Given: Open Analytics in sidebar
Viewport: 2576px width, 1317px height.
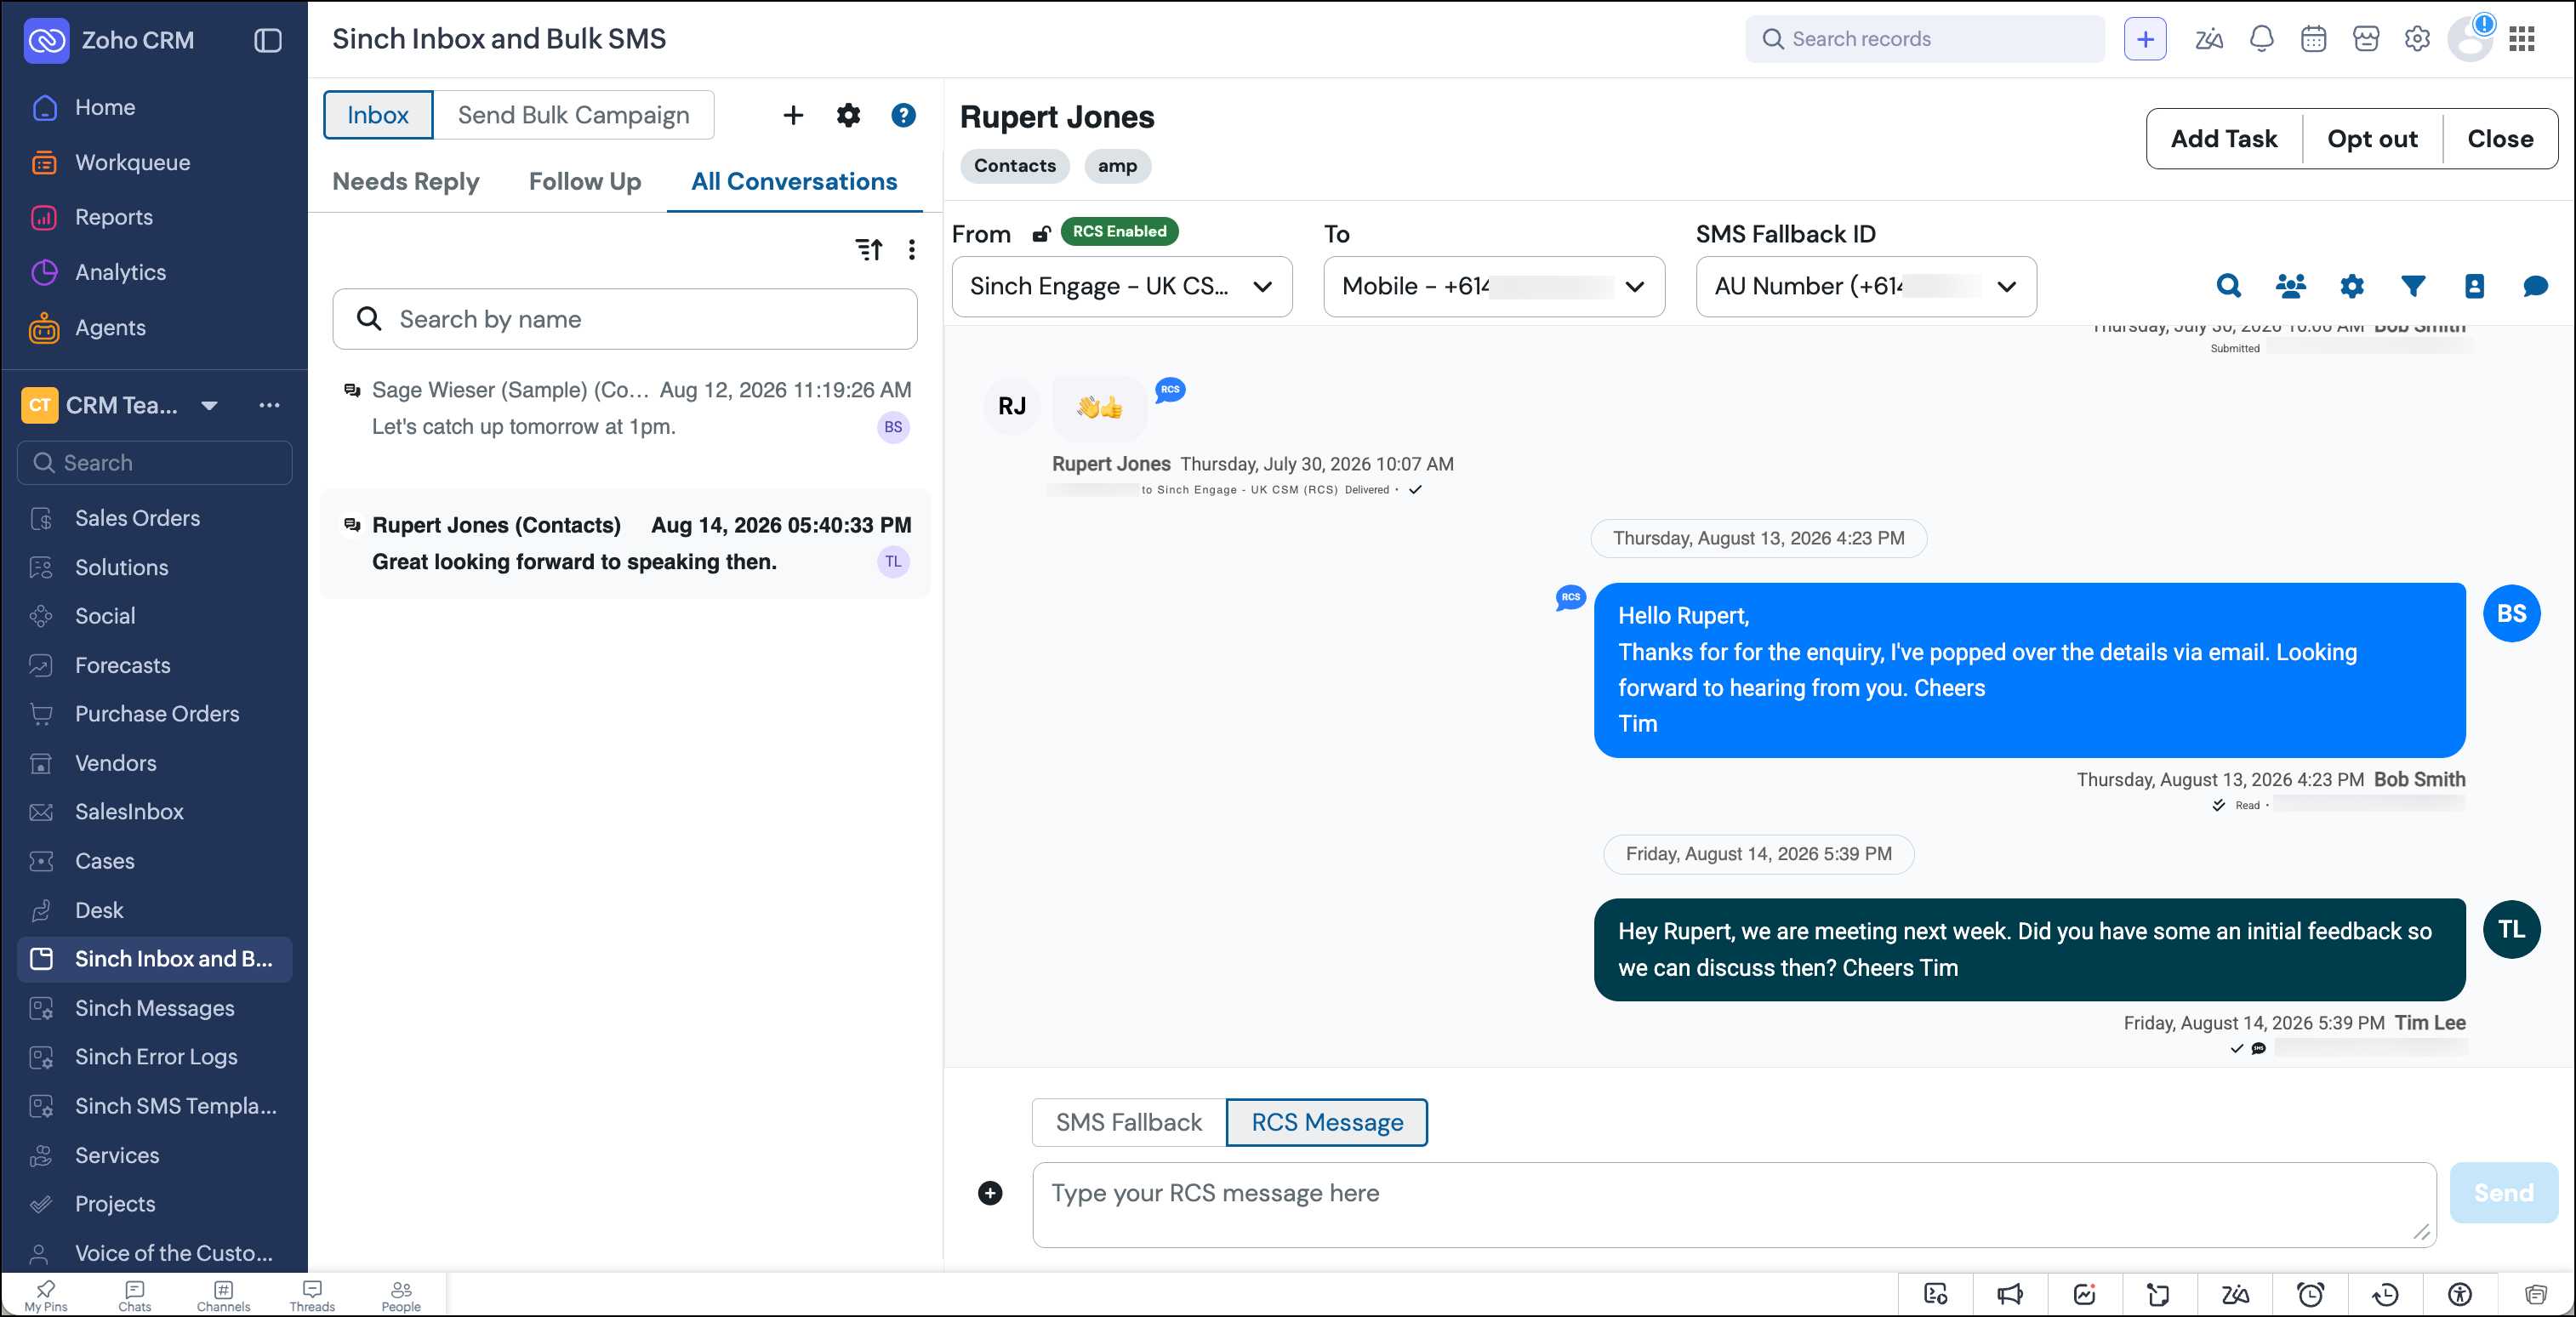Looking at the screenshot, I should [120, 272].
